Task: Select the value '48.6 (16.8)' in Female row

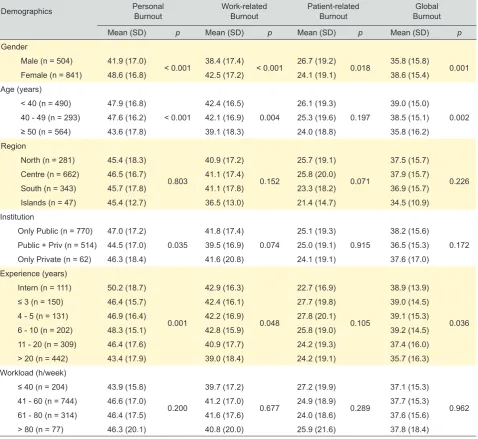Action: point(127,75)
